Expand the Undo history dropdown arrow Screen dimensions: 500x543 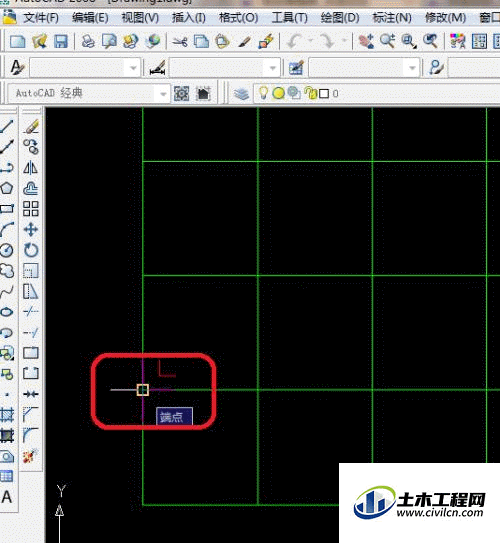tap(311, 41)
